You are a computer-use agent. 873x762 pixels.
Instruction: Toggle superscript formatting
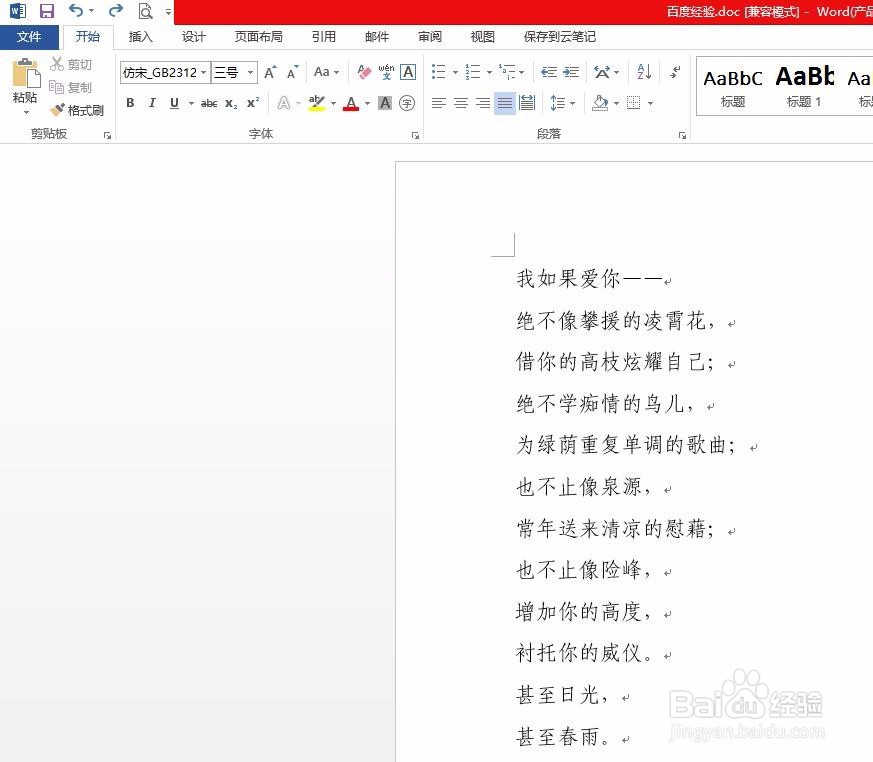[x=253, y=103]
